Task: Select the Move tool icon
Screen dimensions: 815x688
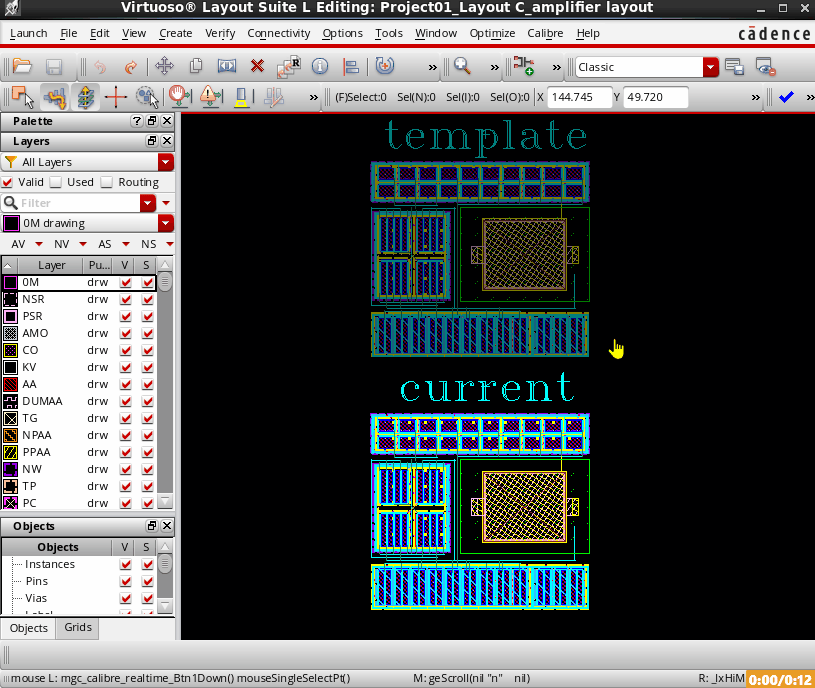Action: 164,67
